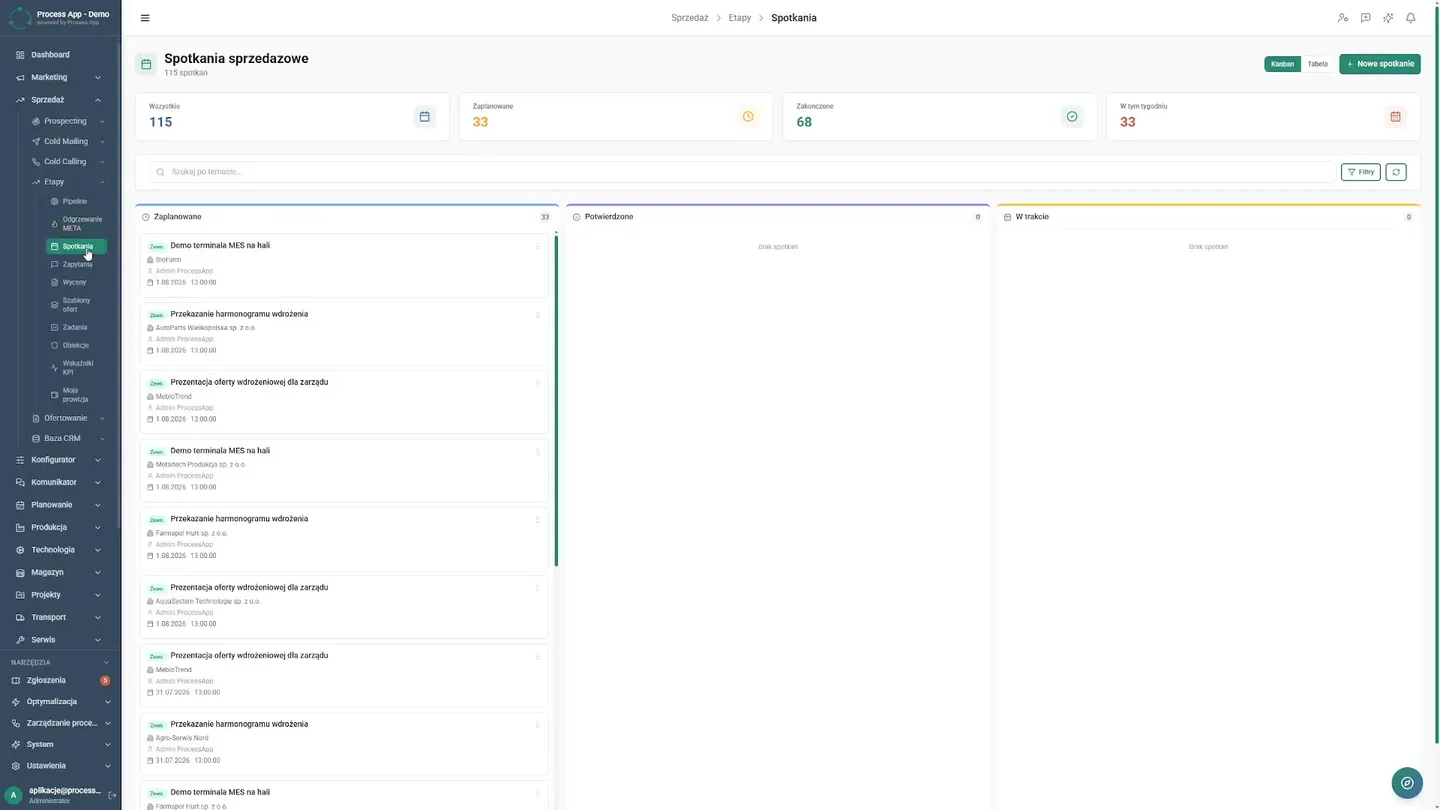The image size is (1440, 810).
Task: Open Obiekcje menu item
Action: [x=76, y=345]
